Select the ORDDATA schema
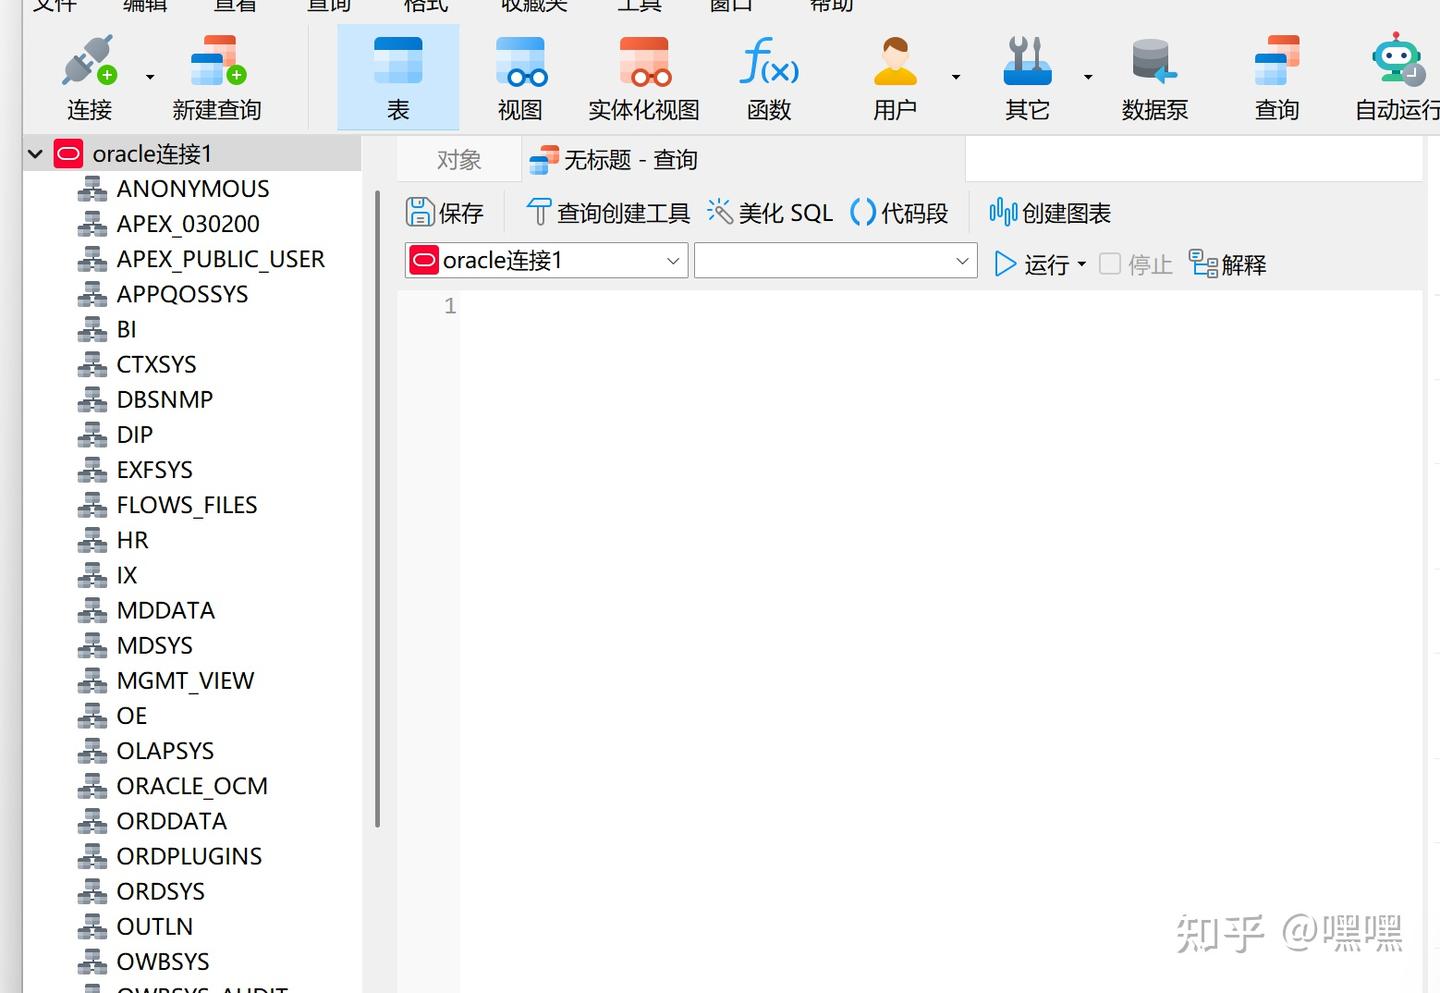 [x=171, y=821]
